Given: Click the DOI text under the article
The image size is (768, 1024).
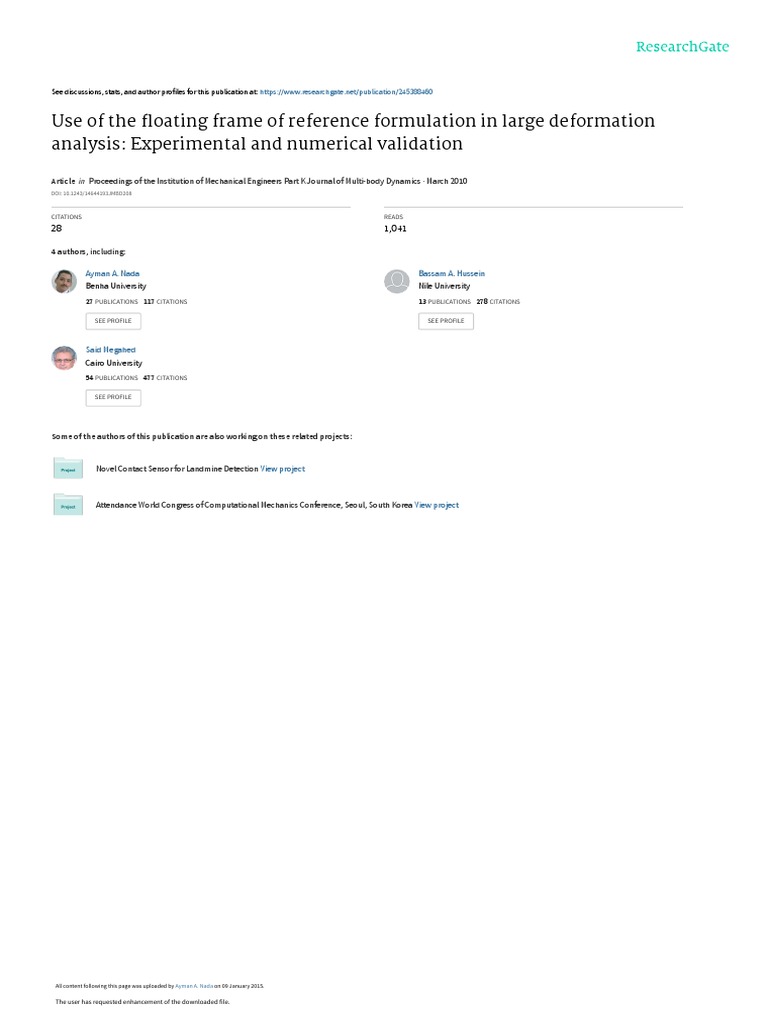Looking at the screenshot, I should point(91,193).
